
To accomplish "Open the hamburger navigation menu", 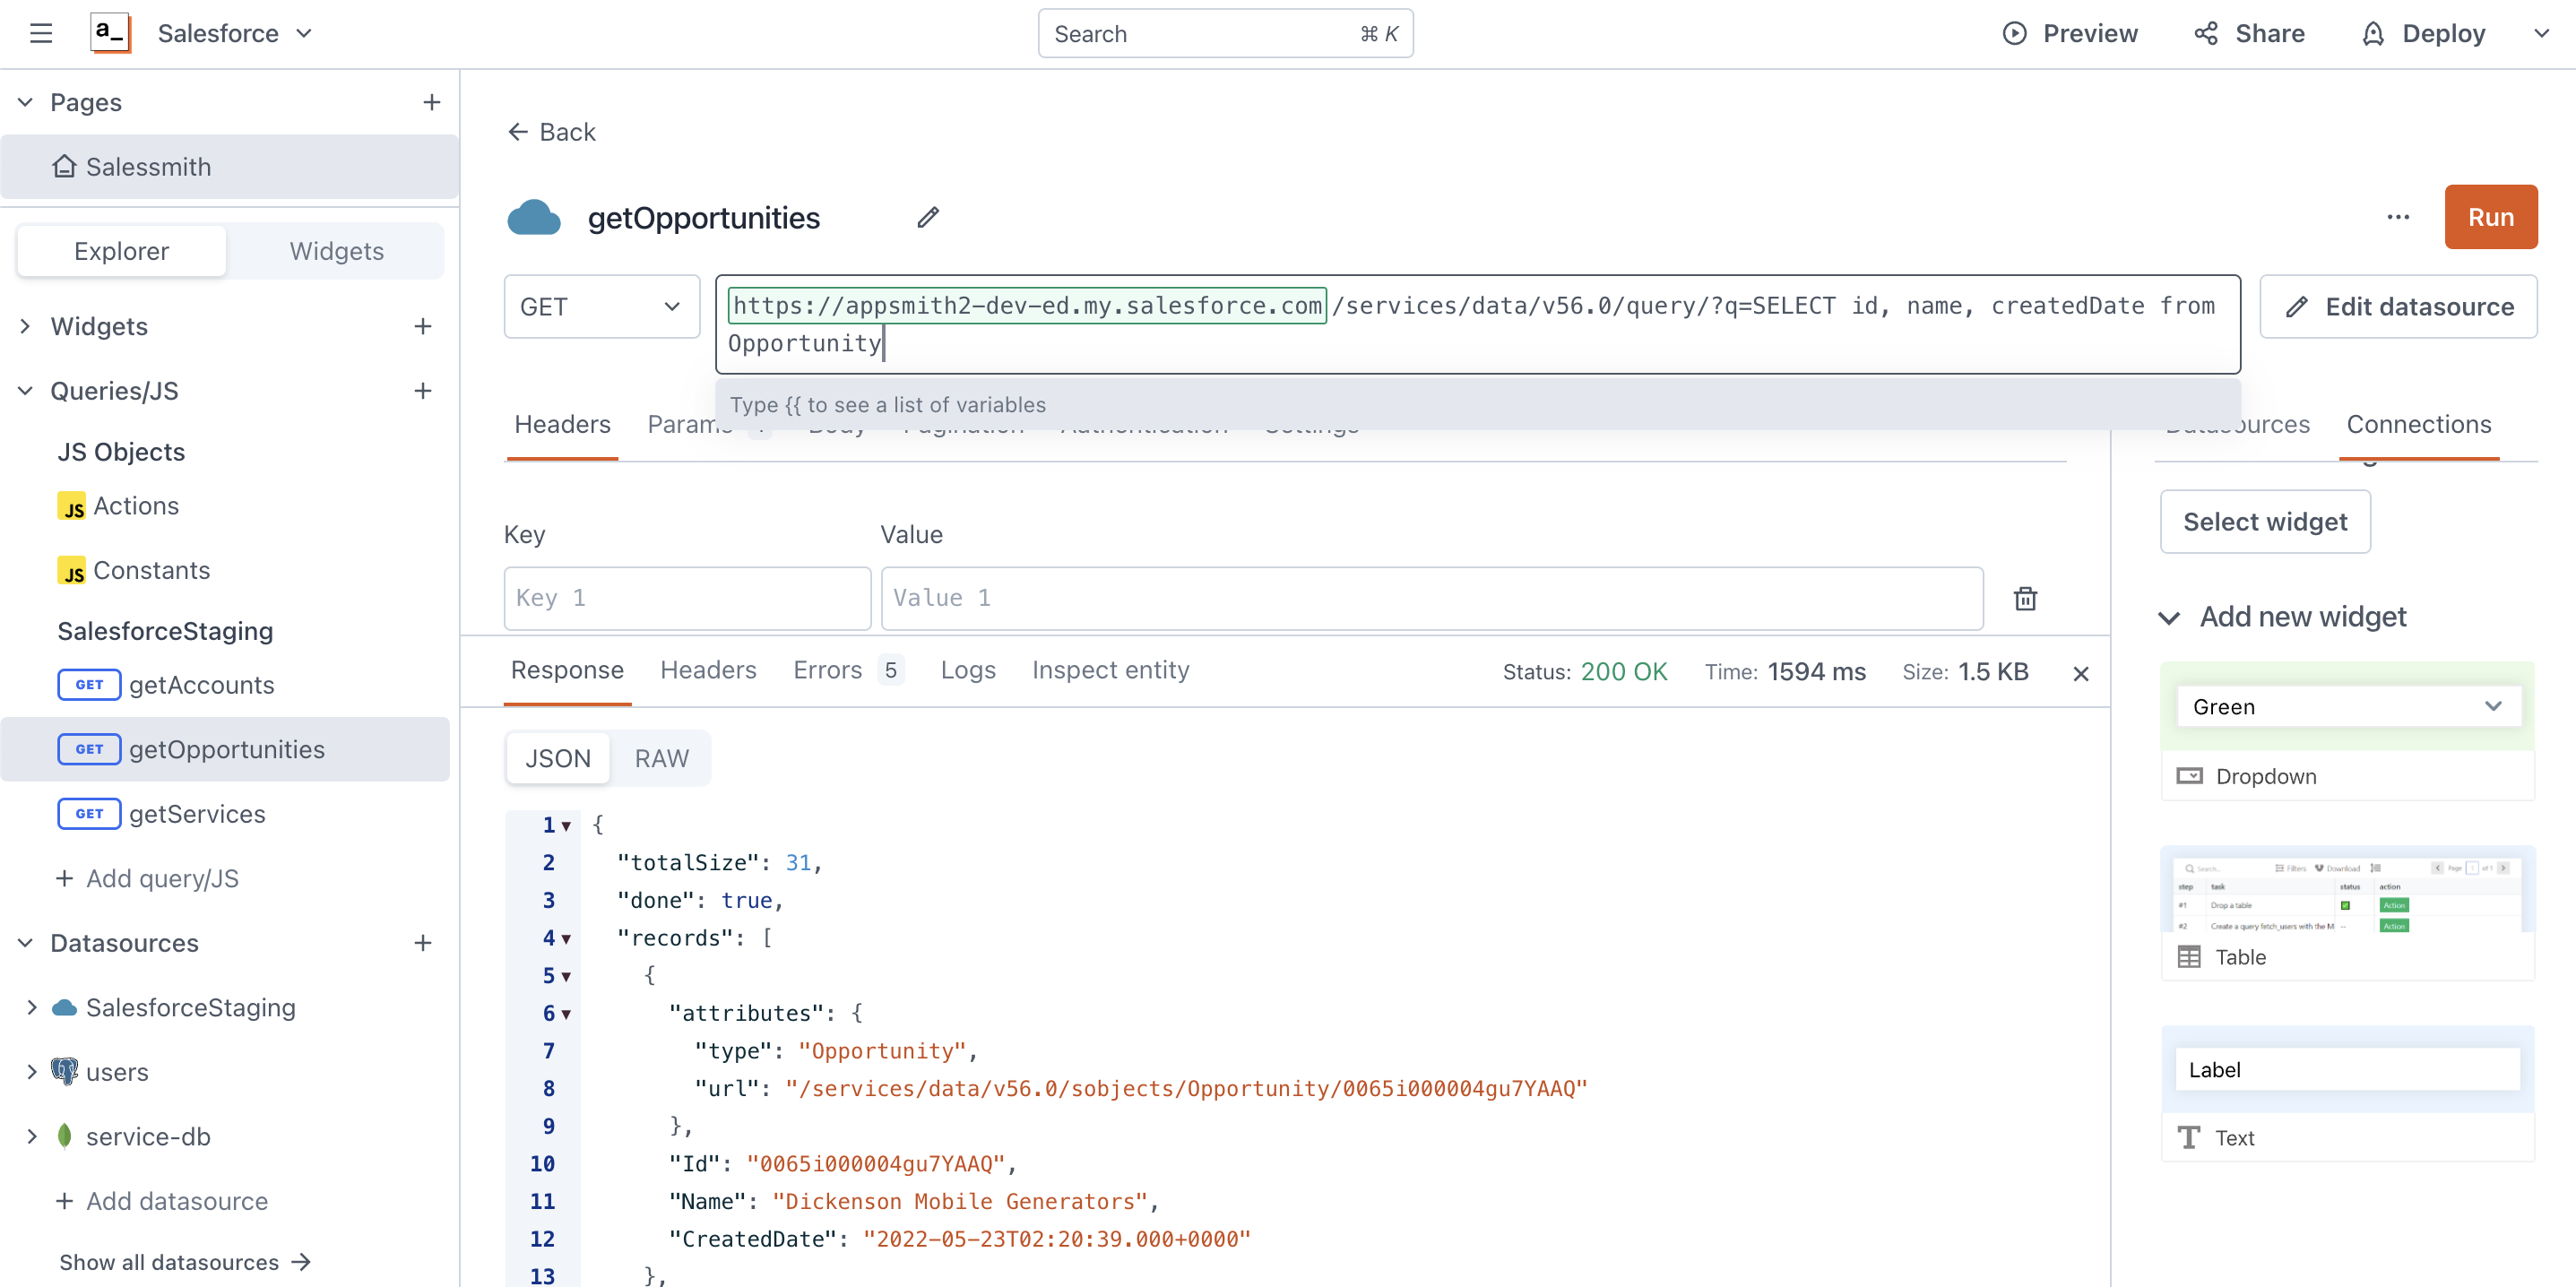I will [x=41, y=33].
